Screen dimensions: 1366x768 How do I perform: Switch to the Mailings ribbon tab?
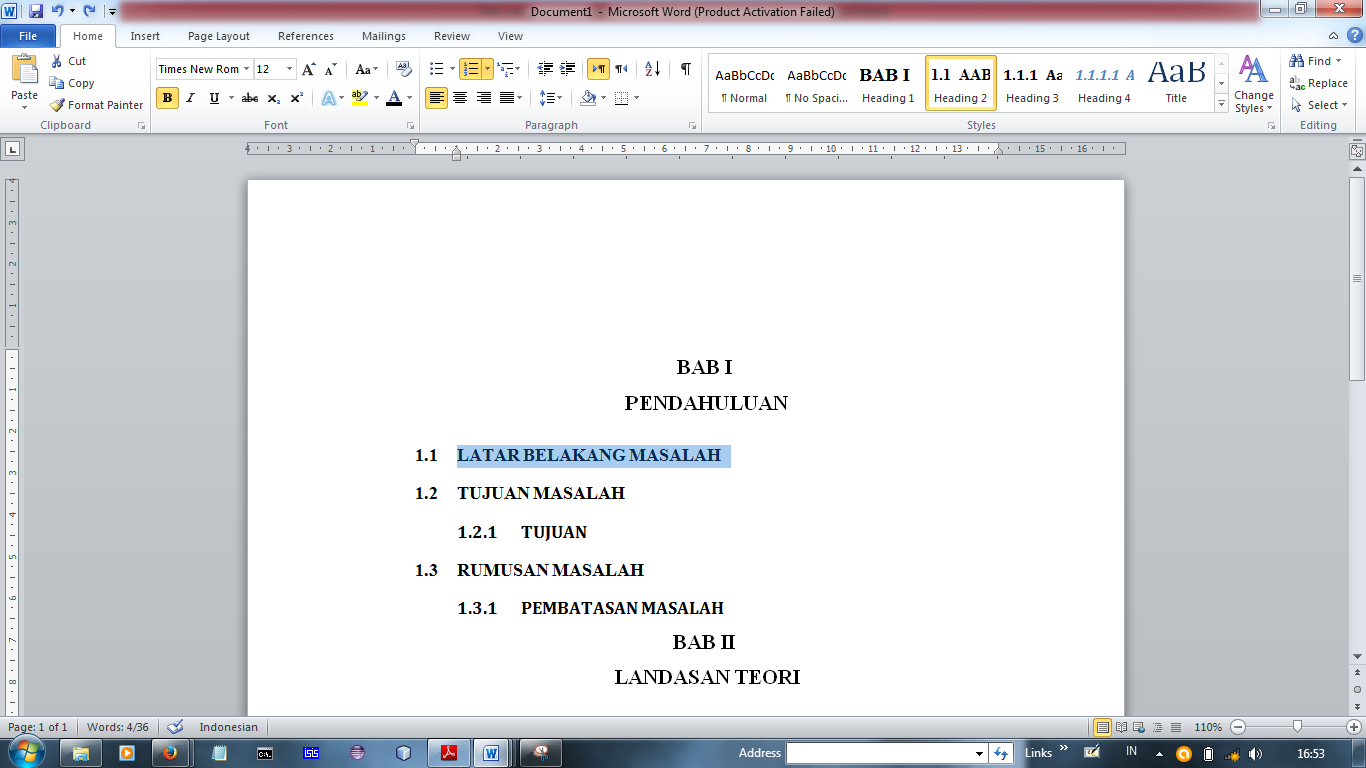(383, 36)
